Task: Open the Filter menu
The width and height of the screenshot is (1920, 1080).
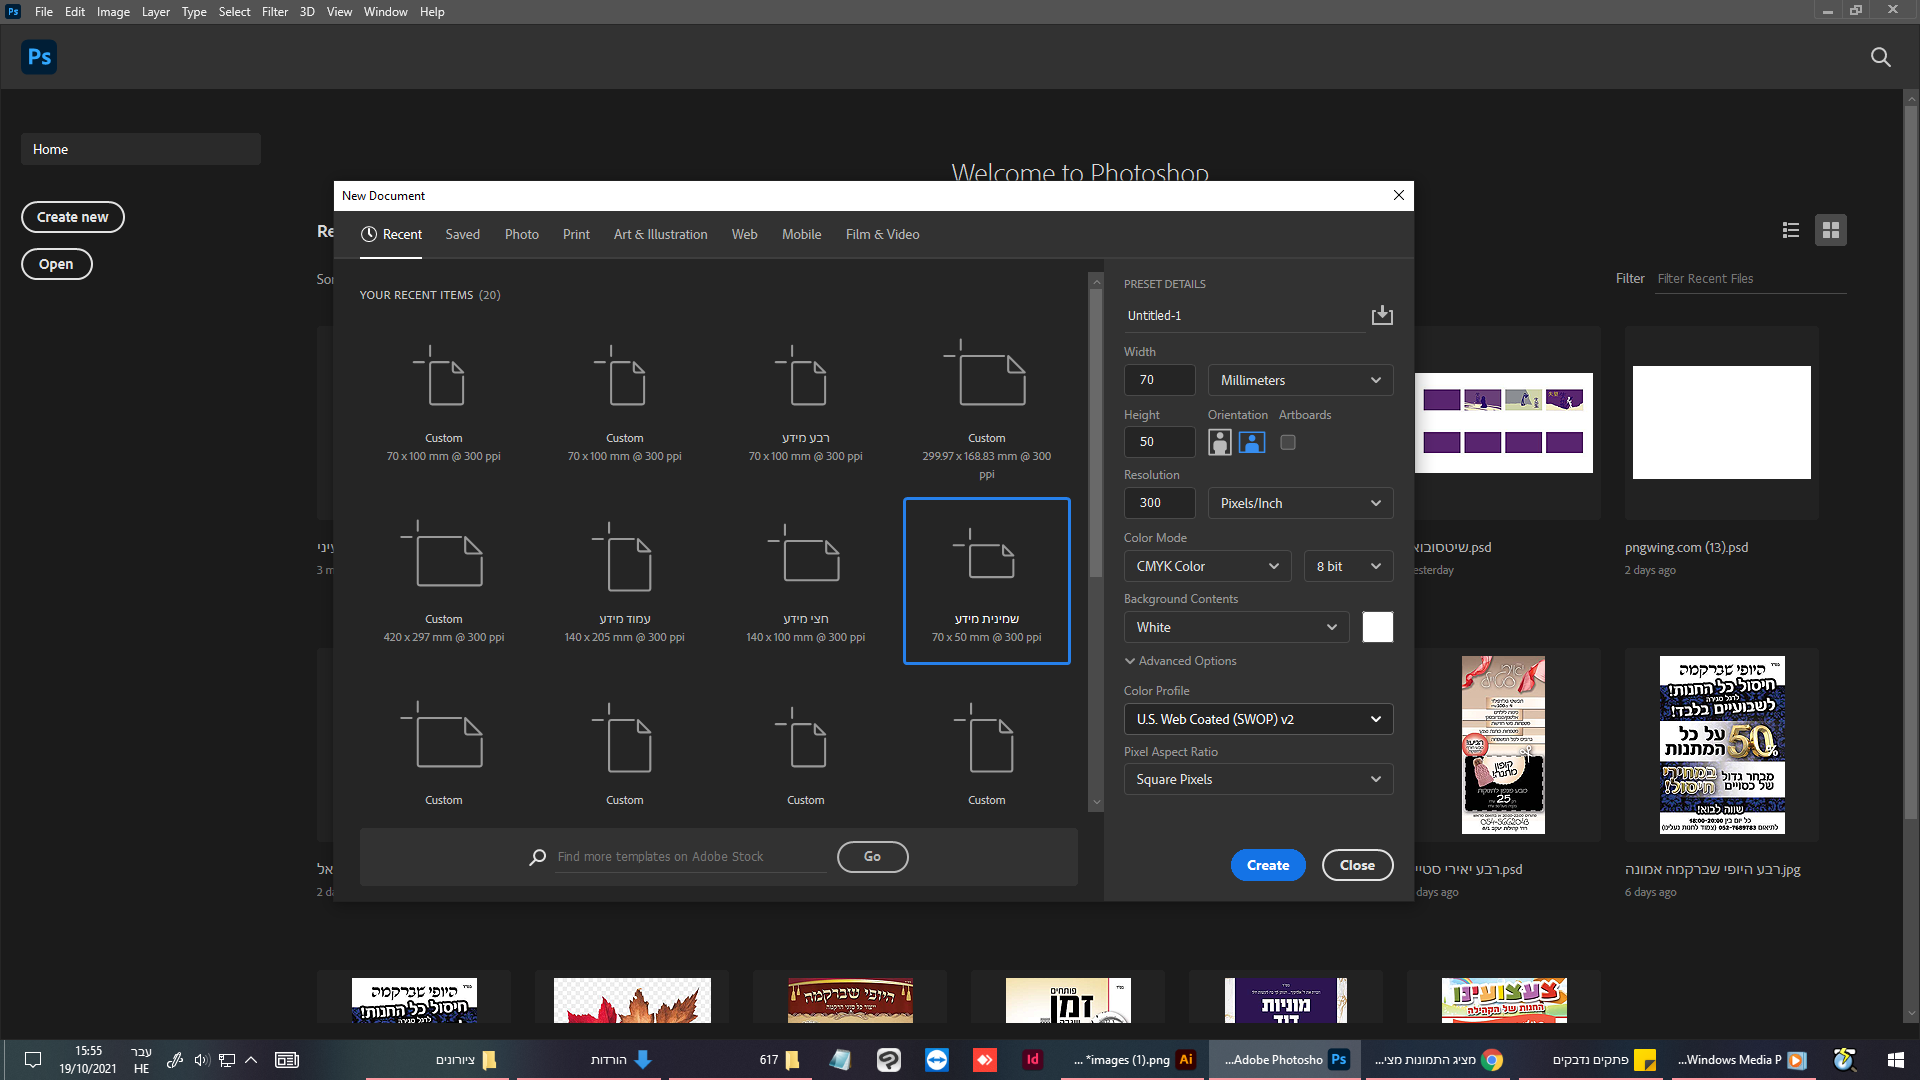Action: click(x=274, y=12)
